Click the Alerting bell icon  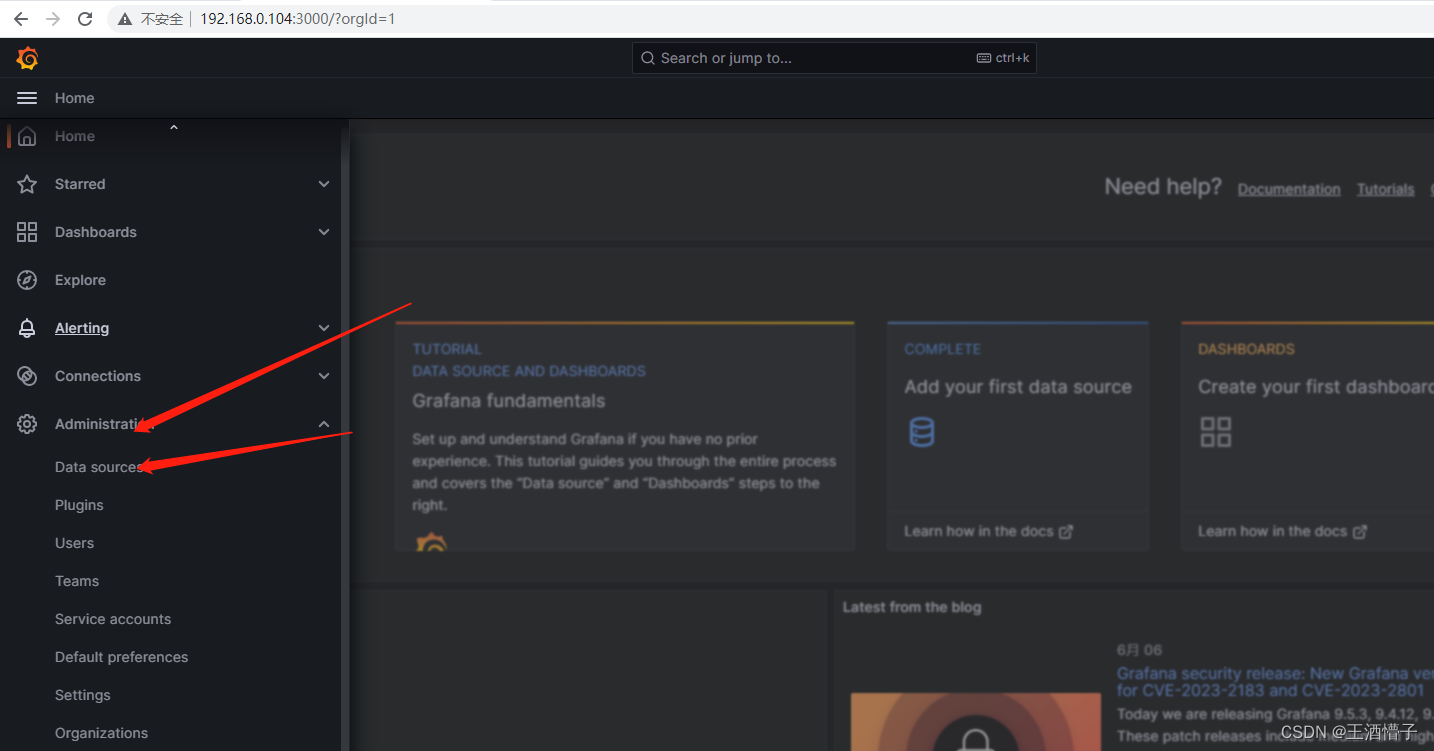[27, 328]
